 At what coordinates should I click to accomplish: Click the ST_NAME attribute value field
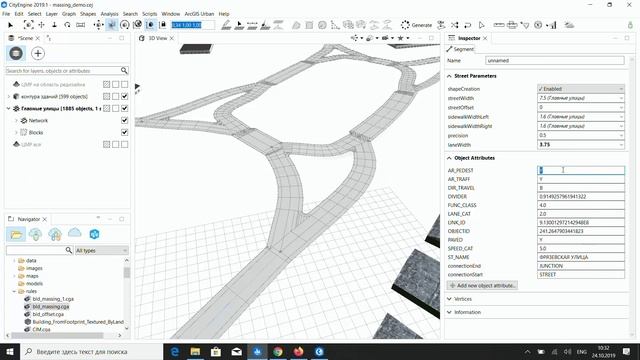click(x=580, y=257)
